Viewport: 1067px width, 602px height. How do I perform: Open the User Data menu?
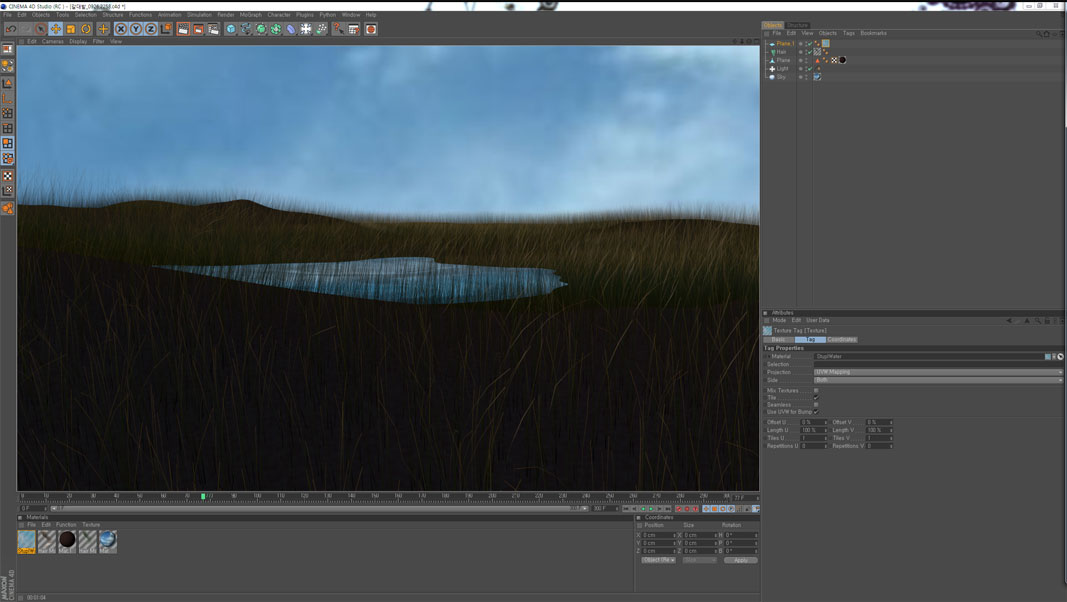(818, 320)
